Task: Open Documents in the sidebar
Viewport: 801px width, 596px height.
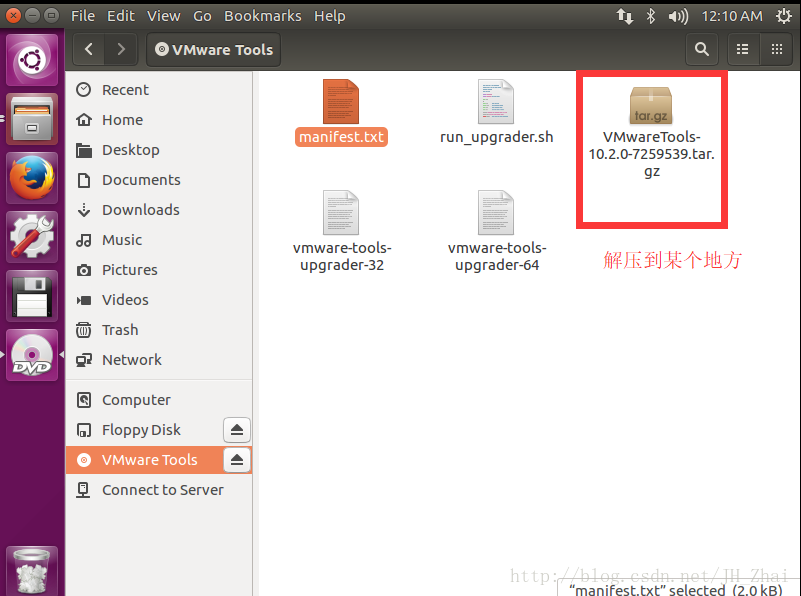Action: [159, 180]
